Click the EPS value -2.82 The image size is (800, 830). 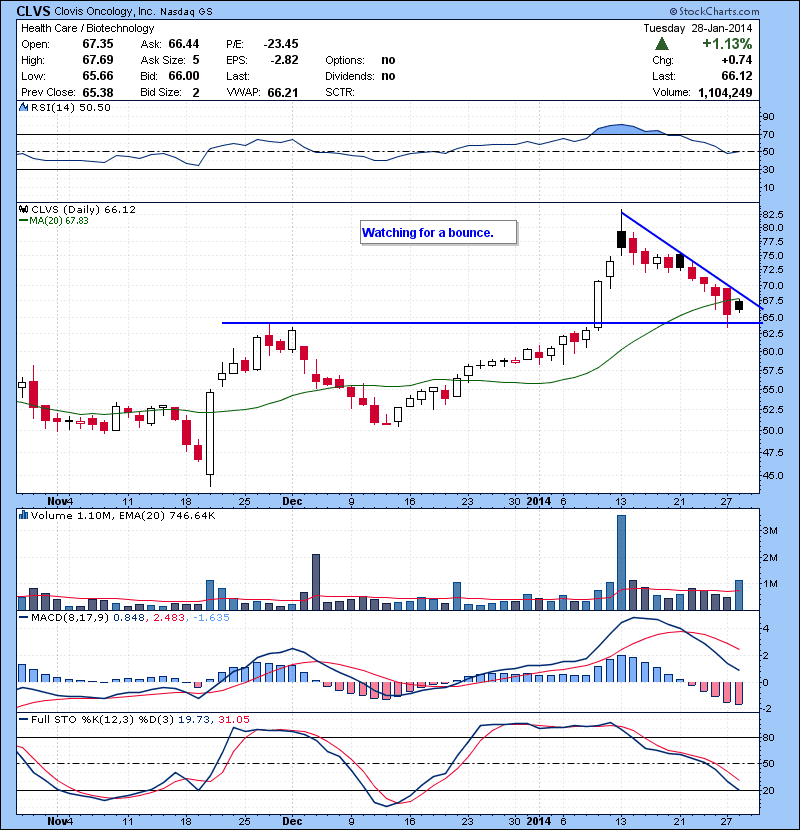pos(284,60)
